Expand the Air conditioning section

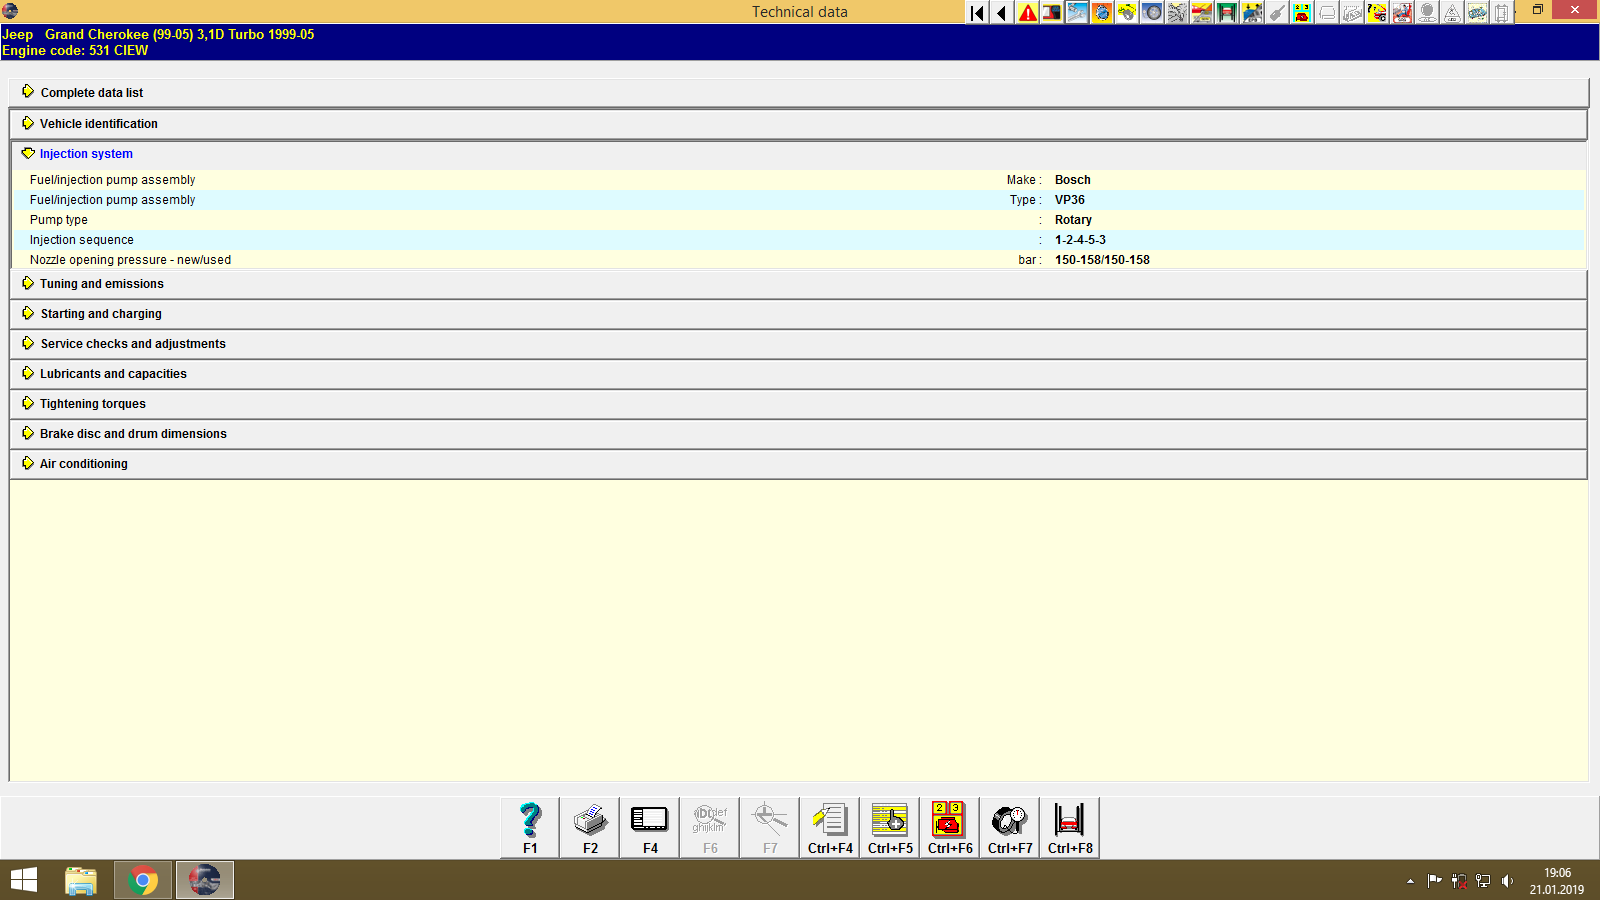pos(83,463)
